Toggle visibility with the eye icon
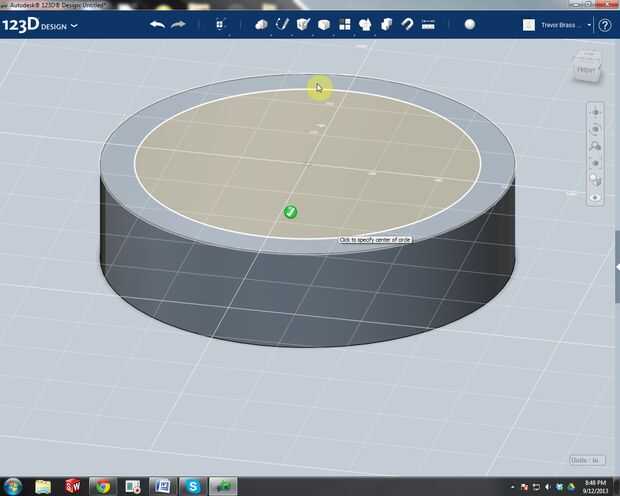The width and height of the screenshot is (620, 496). click(595, 197)
